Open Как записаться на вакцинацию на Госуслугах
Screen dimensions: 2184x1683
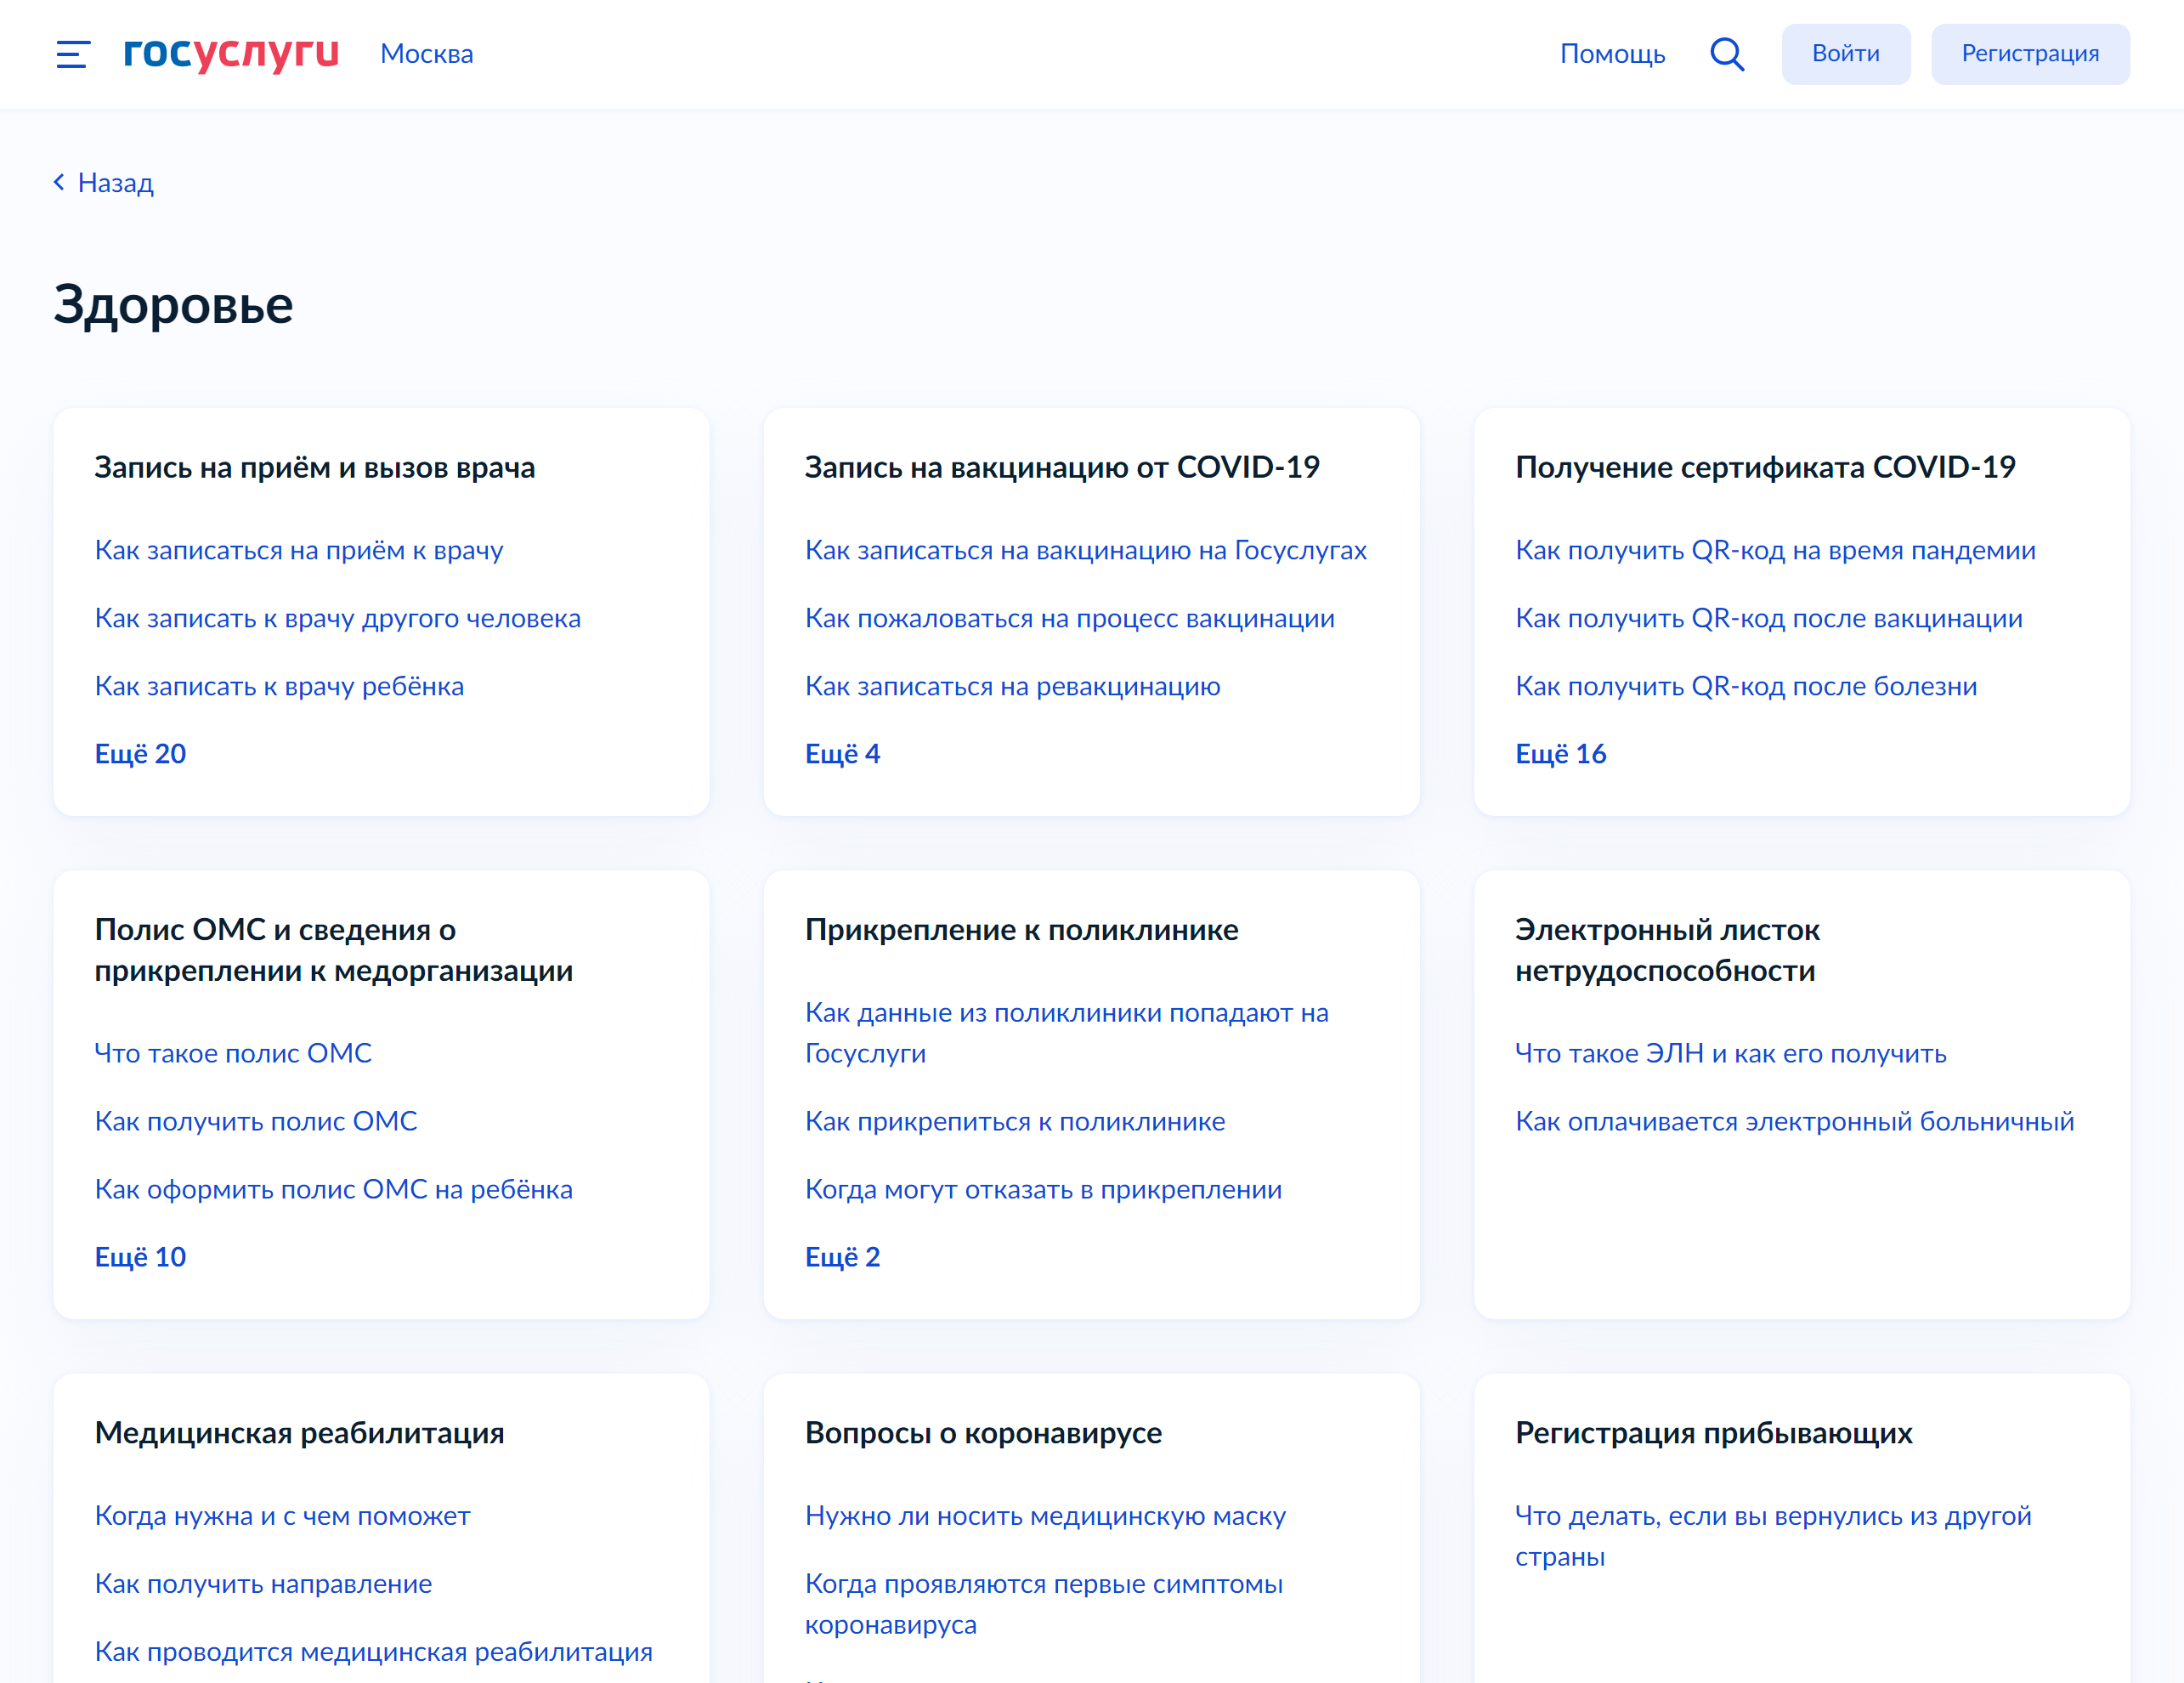pyautogui.click(x=1085, y=550)
